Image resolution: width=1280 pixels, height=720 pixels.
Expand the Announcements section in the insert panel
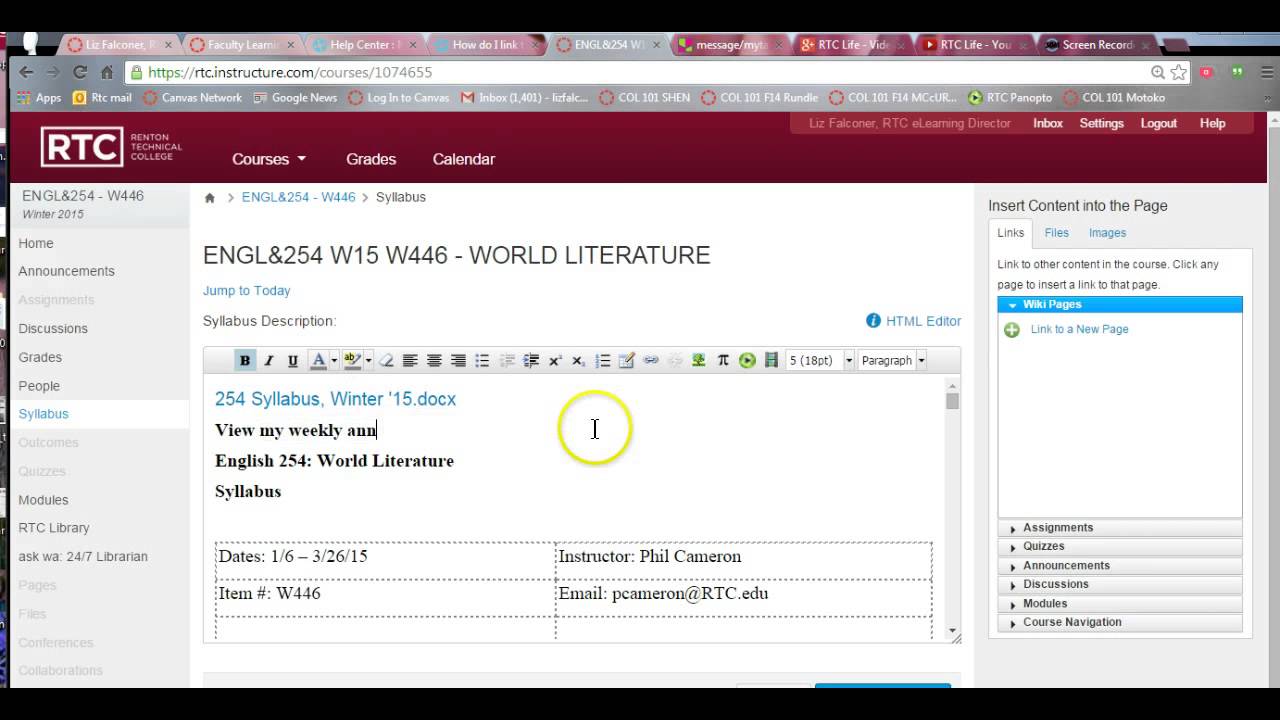[x=1120, y=566]
